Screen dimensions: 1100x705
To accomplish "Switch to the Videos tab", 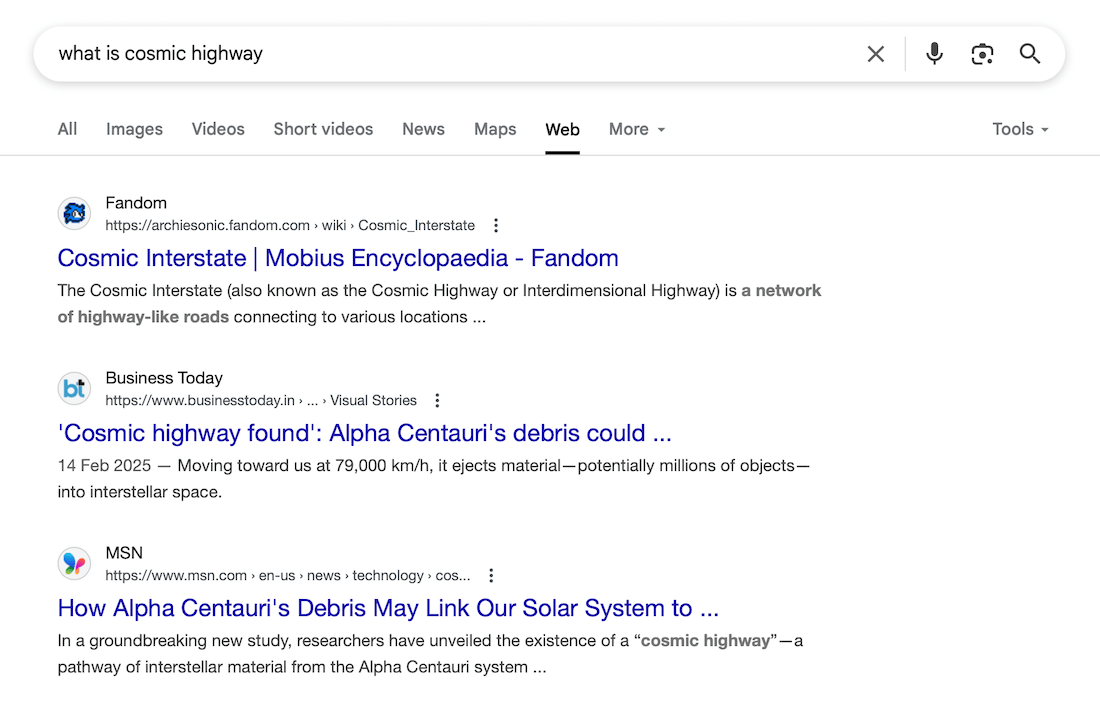I will click(218, 129).
